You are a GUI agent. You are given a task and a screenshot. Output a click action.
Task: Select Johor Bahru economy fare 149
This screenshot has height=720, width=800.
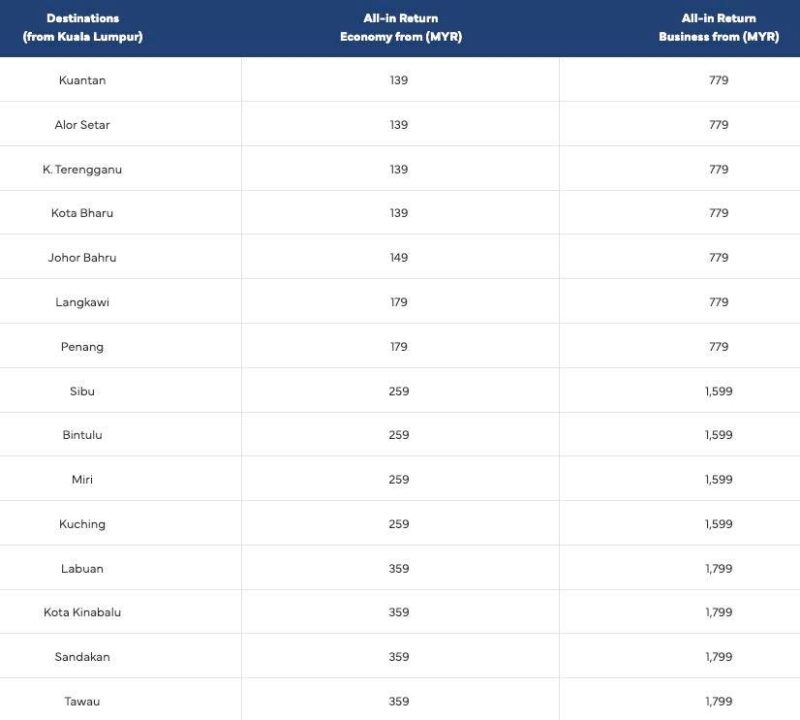click(x=399, y=257)
